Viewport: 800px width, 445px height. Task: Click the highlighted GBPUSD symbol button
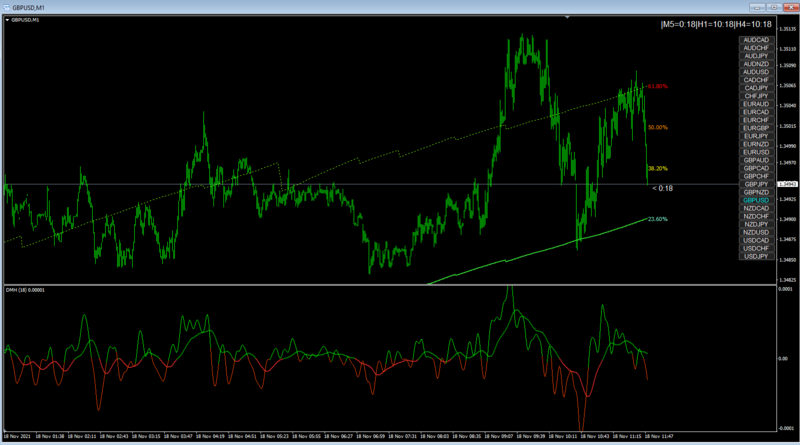click(x=756, y=201)
